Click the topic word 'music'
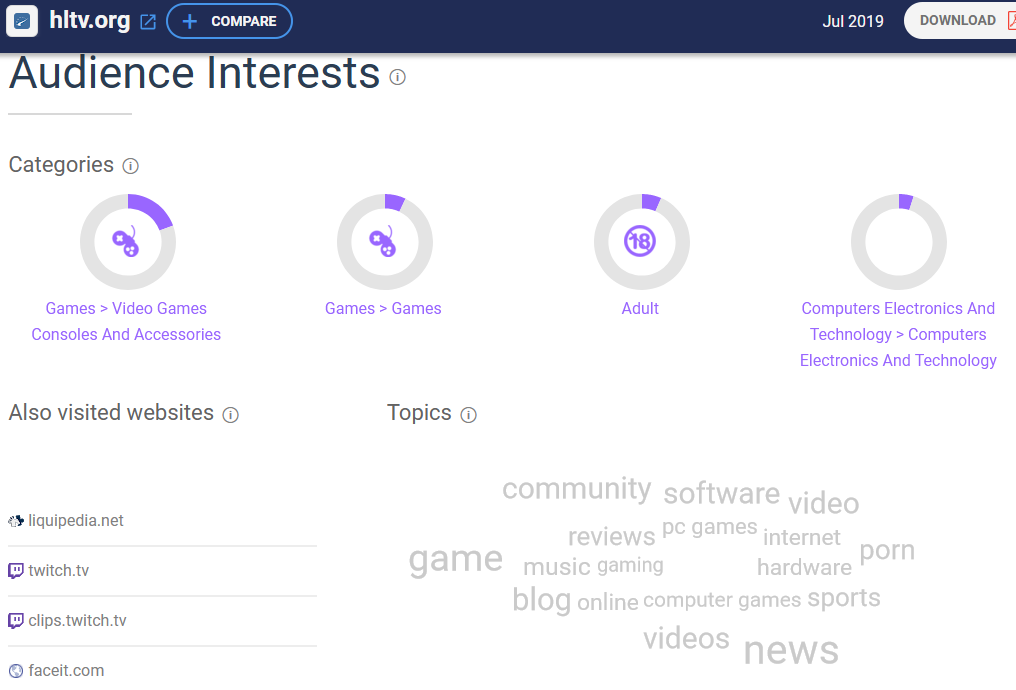The height and width of the screenshot is (690, 1016). (x=557, y=567)
